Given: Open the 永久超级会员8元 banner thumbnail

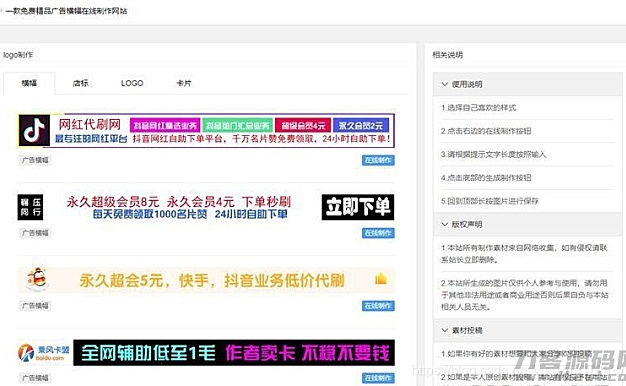Looking at the screenshot, I should coord(206,207).
